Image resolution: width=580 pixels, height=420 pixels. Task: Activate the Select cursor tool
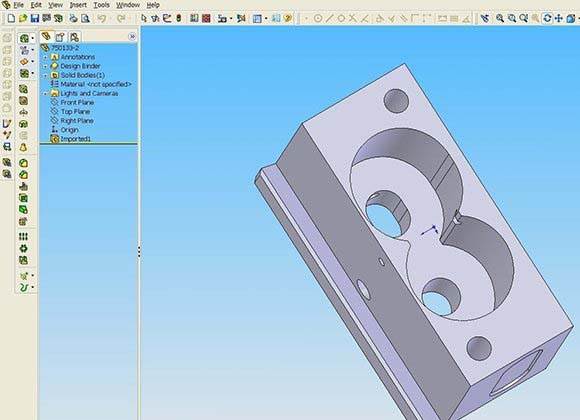(144, 18)
